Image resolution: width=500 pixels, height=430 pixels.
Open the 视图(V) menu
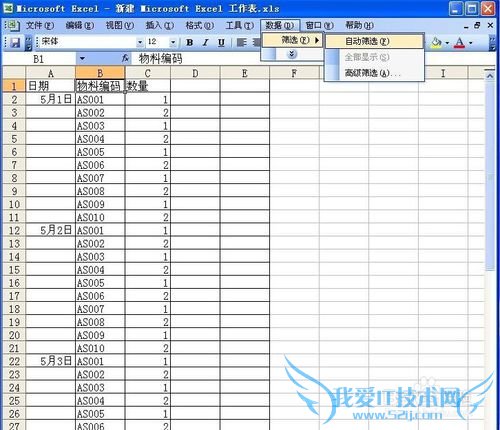(x=120, y=25)
